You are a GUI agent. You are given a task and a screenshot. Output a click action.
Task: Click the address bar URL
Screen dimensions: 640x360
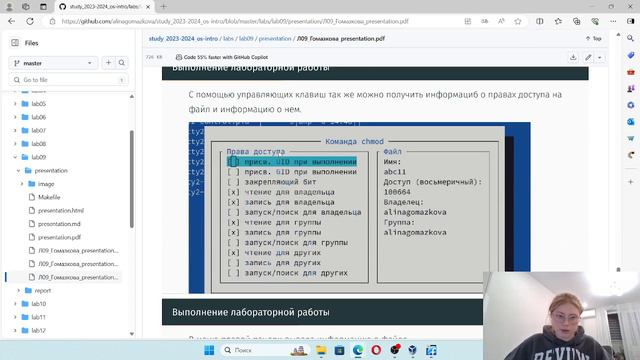point(235,21)
